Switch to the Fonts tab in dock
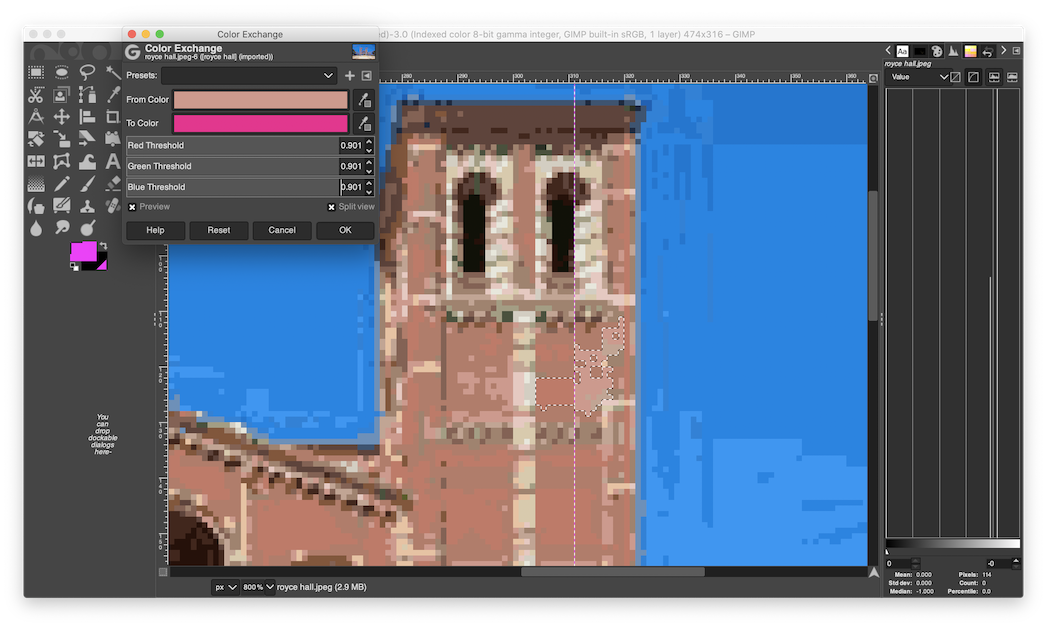 coord(903,51)
